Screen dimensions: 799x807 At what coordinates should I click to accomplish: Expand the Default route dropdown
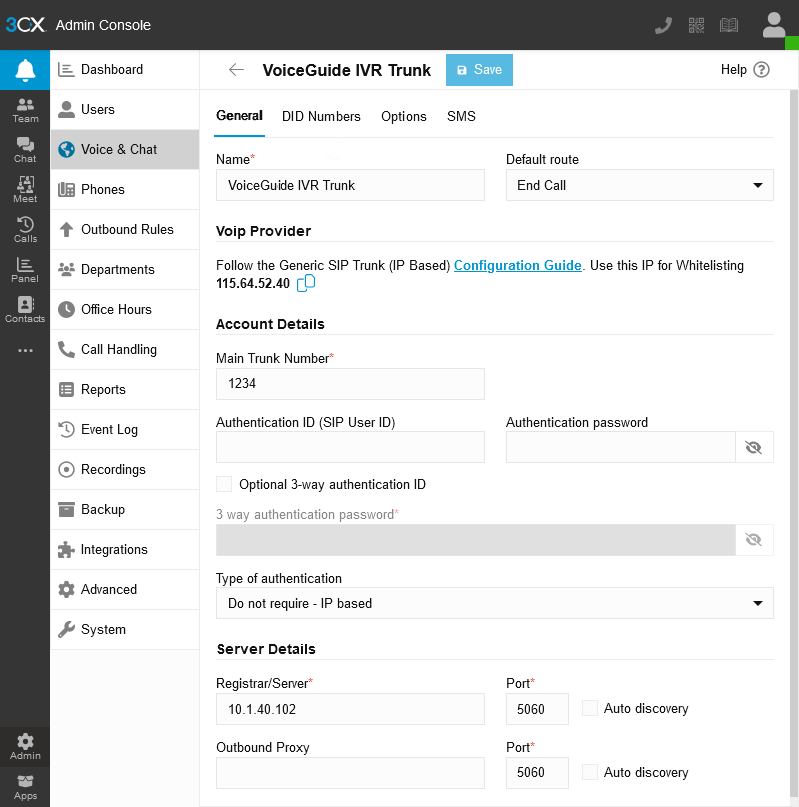pos(639,185)
